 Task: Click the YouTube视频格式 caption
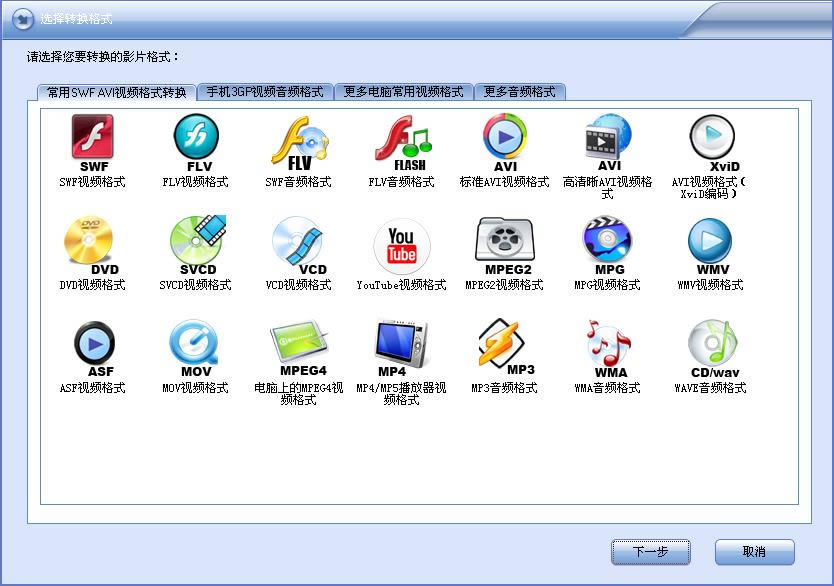pyautogui.click(x=402, y=285)
